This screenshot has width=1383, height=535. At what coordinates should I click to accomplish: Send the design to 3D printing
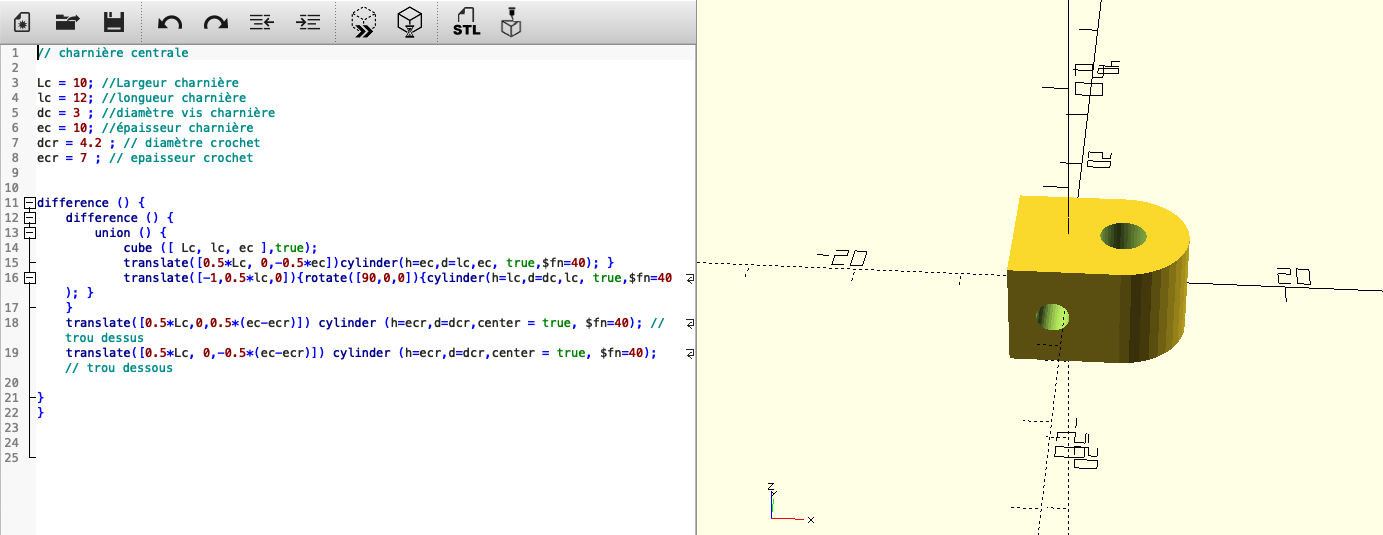pyautogui.click(x=512, y=22)
